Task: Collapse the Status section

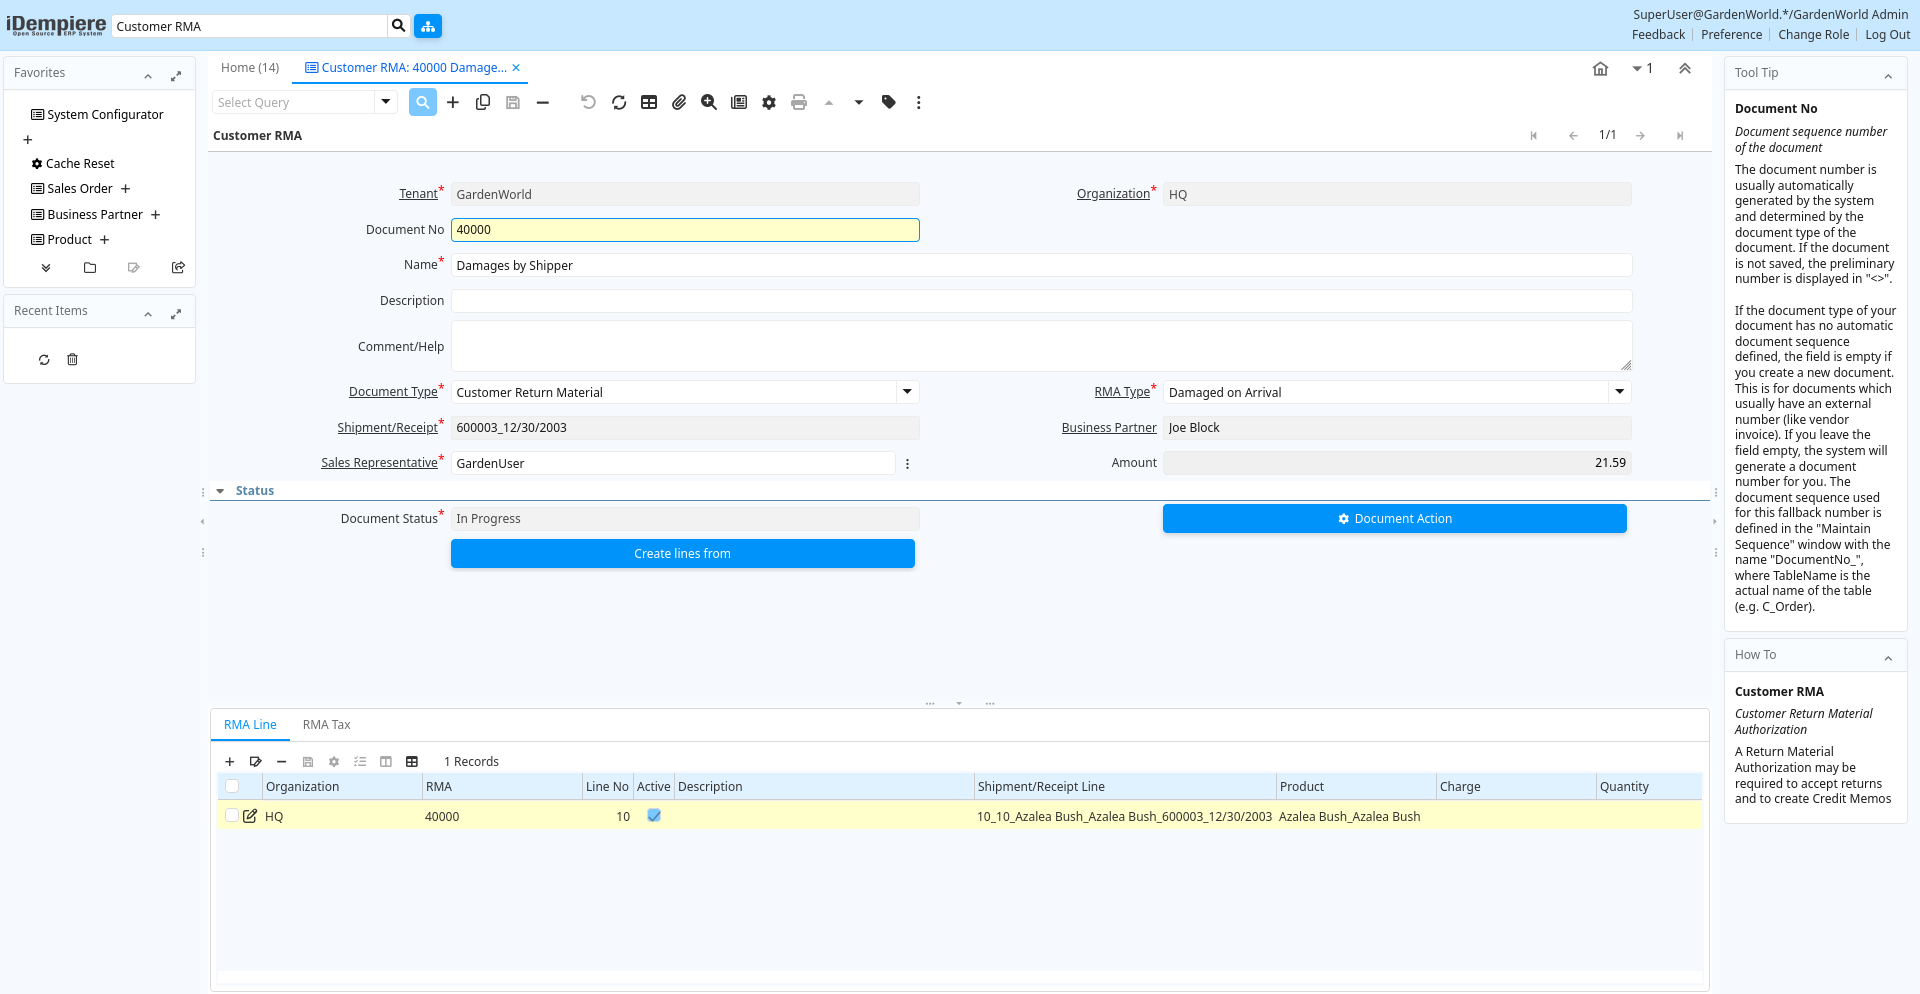Action: tap(220, 491)
